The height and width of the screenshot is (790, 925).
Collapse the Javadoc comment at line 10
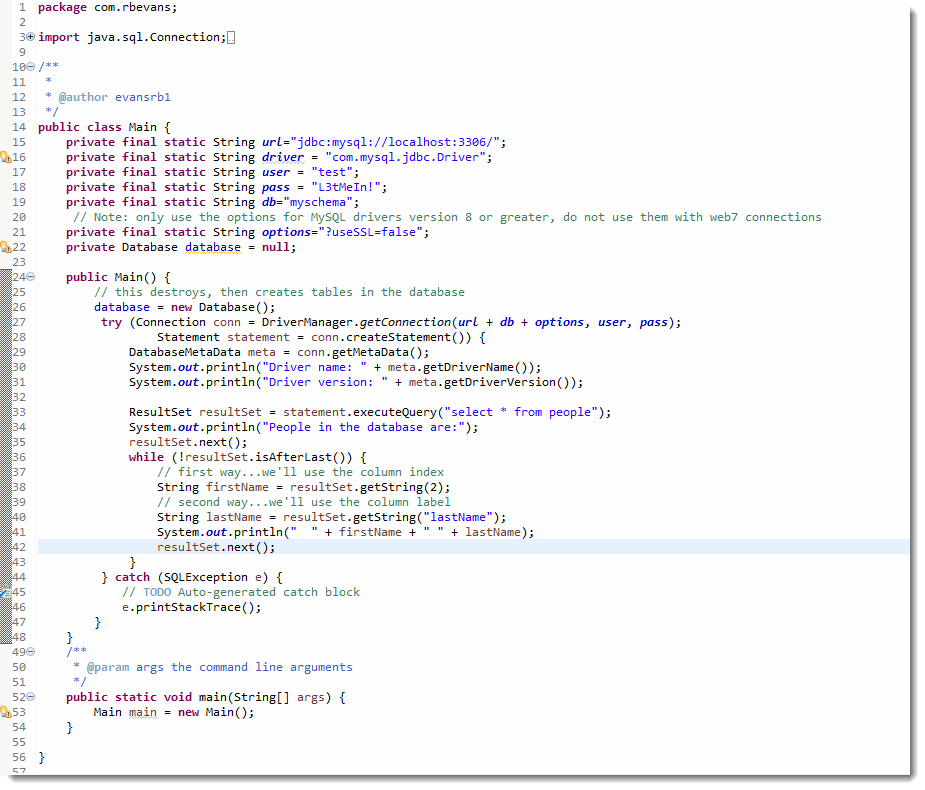pyautogui.click(x=31, y=67)
